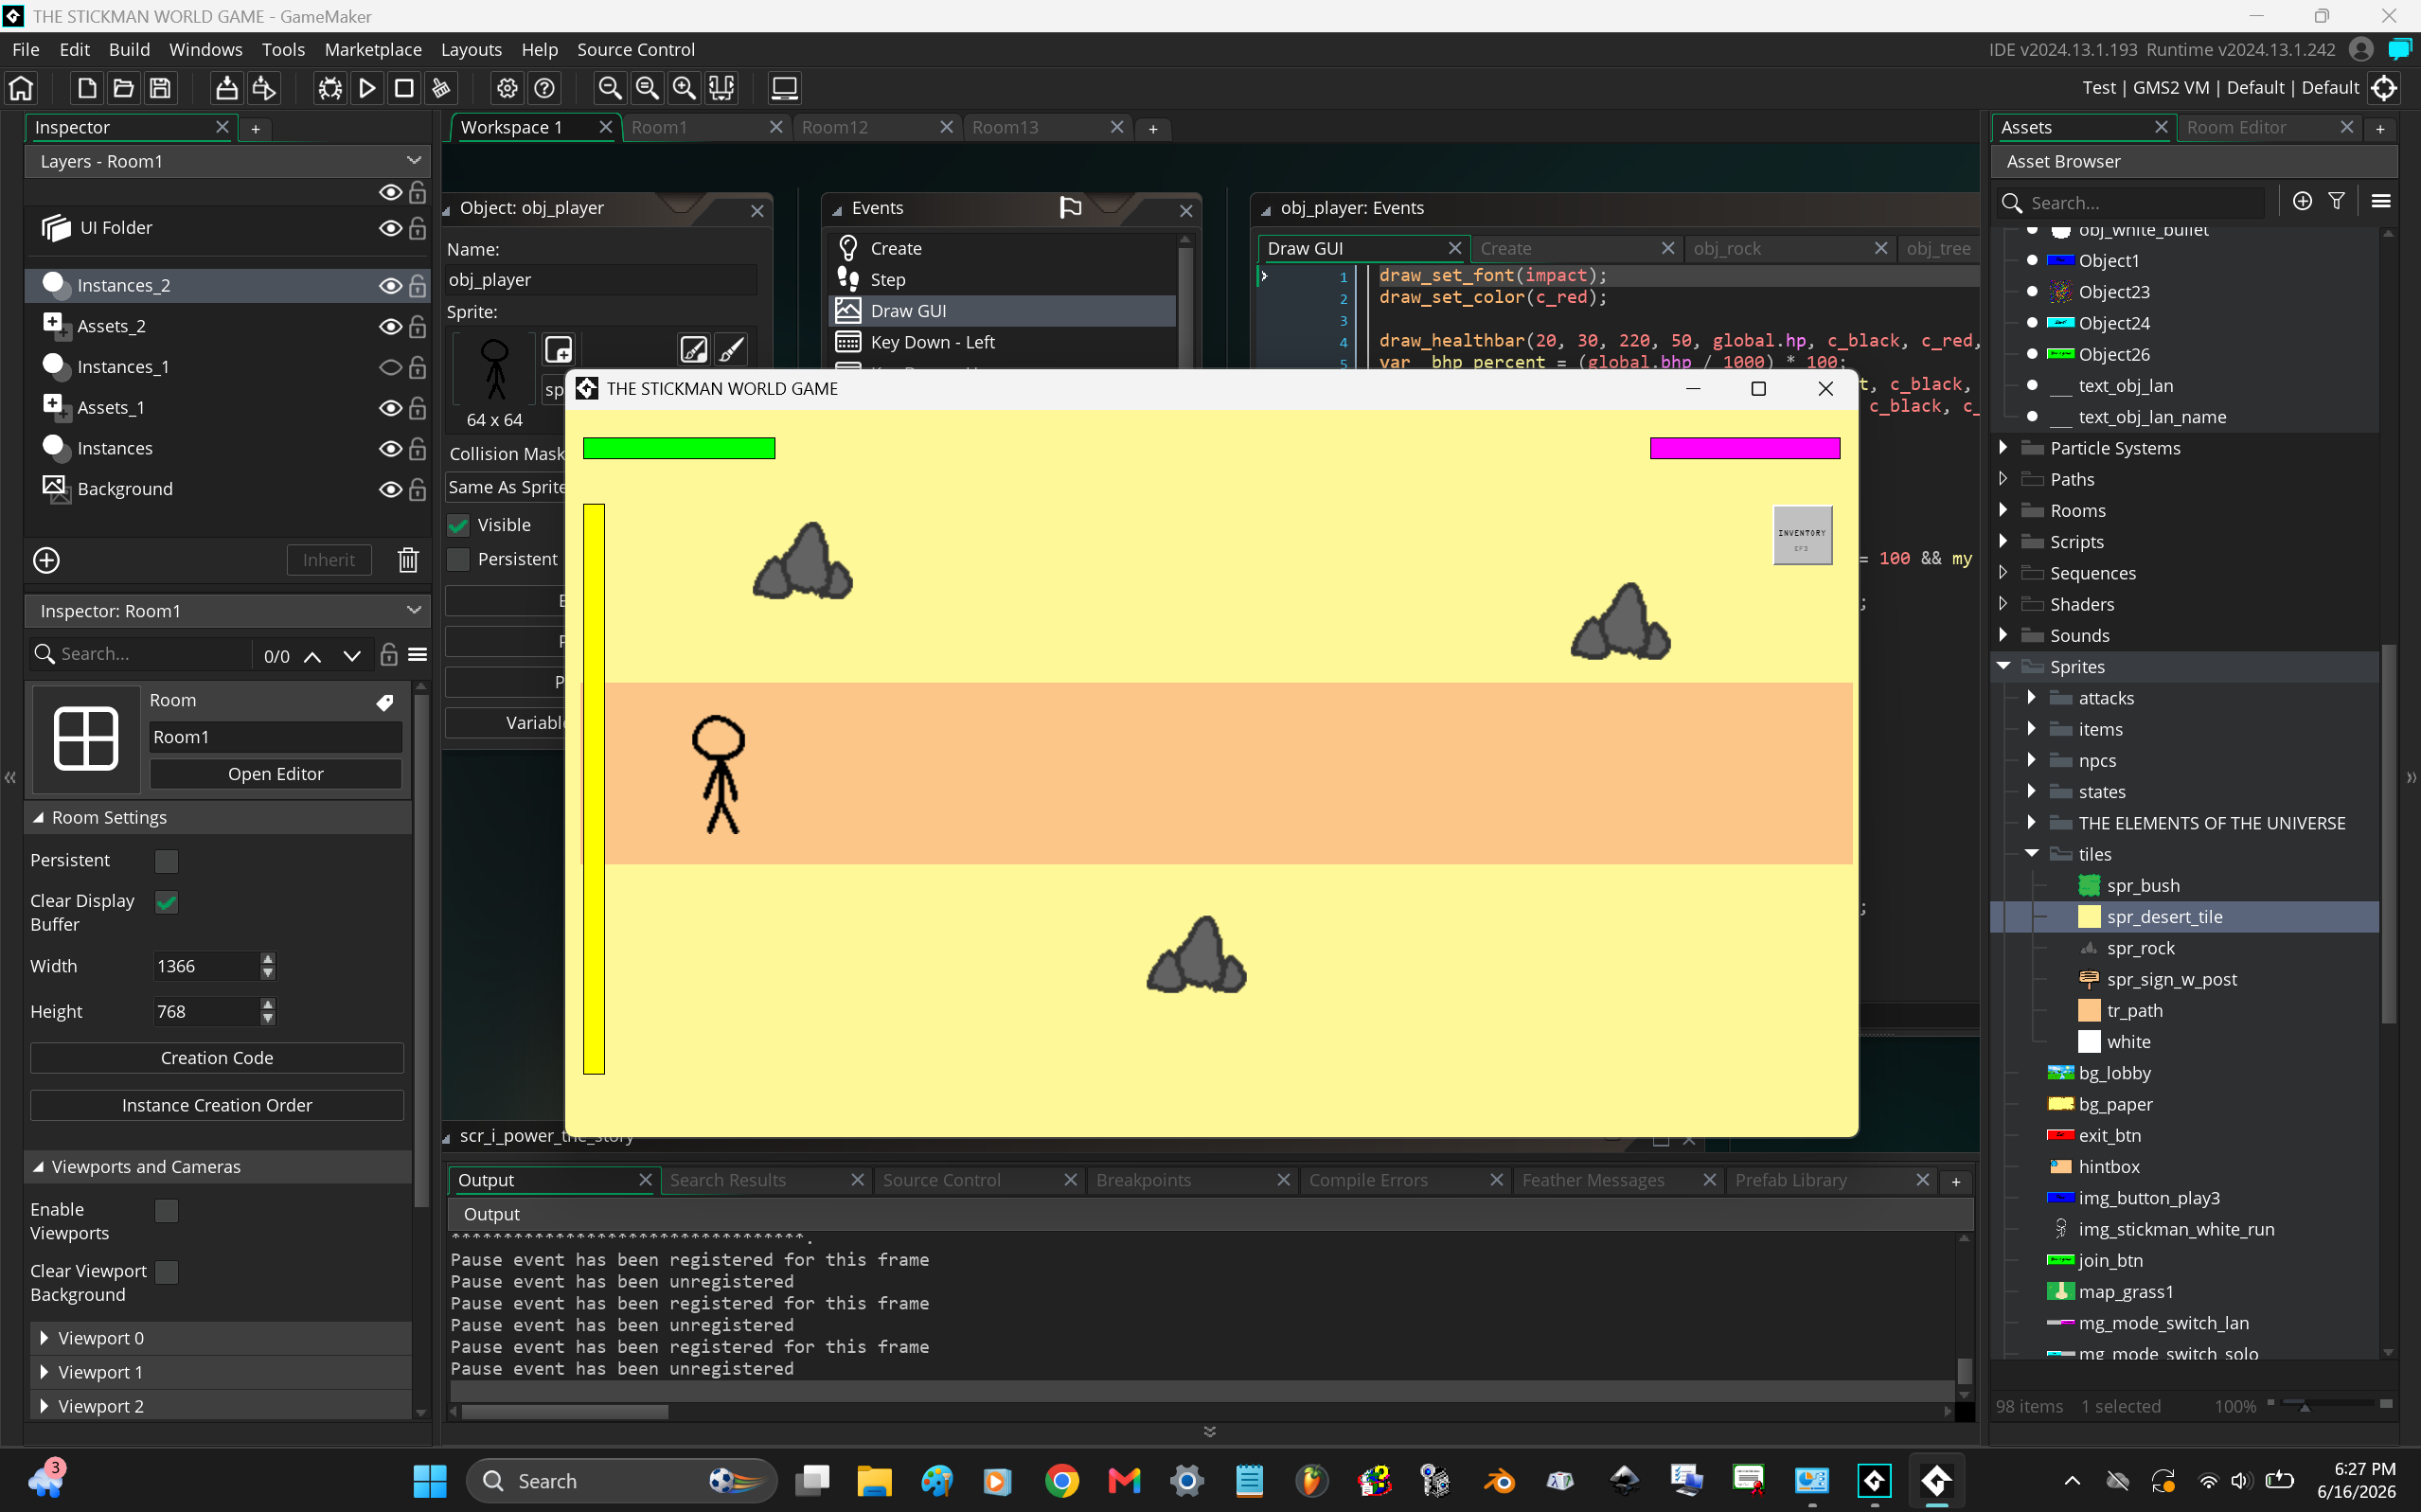Clean the project with the broom icon
The width and height of the screenshot is (2421, 1512).
click(x=441, y=88)
